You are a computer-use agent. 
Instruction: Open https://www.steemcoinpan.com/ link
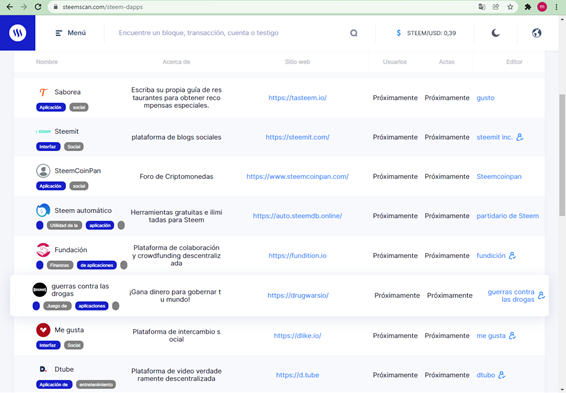(x=297, y=176)
